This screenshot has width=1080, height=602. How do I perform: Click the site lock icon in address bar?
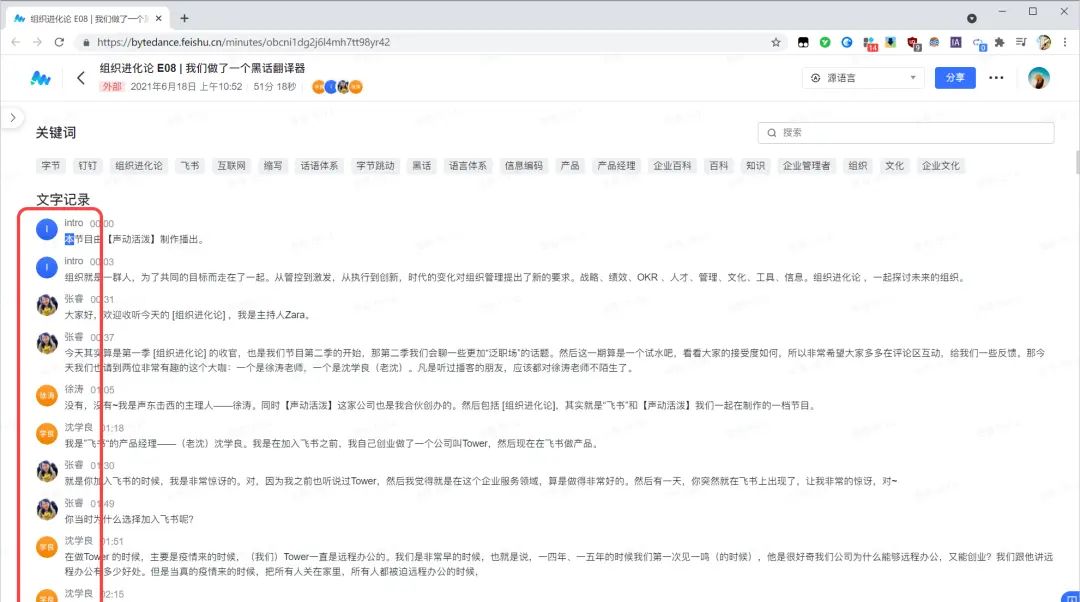(85, 42)
